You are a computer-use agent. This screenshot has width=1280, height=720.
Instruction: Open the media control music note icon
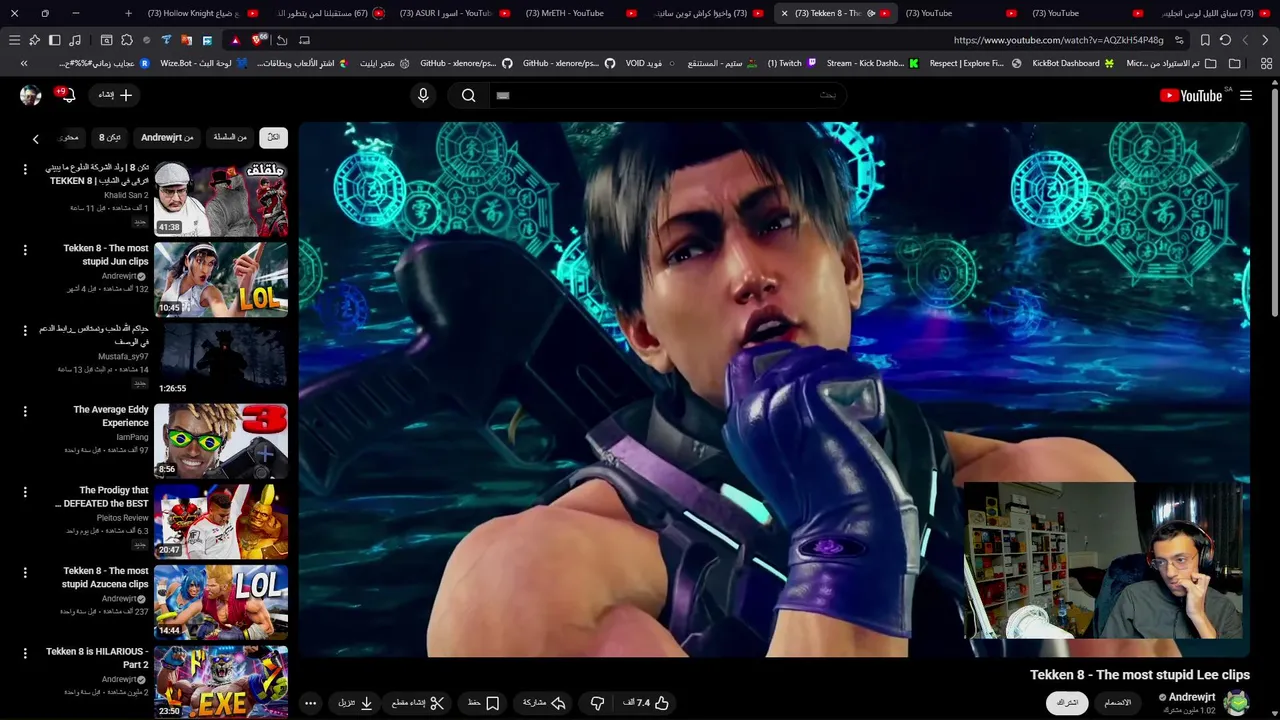(x=74, y=40)
